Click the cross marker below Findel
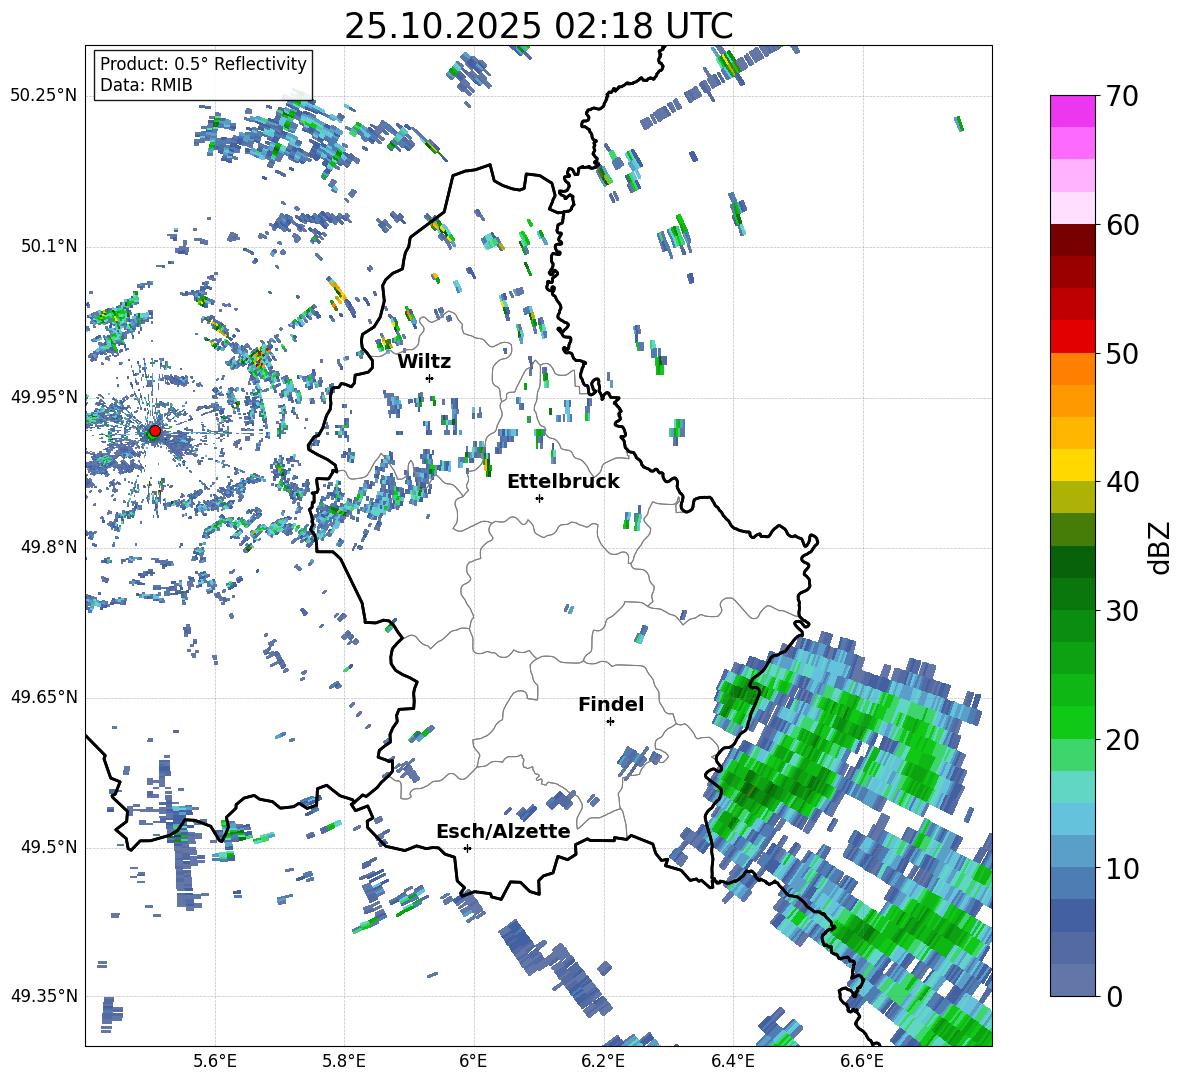 [x=610, y=722]
